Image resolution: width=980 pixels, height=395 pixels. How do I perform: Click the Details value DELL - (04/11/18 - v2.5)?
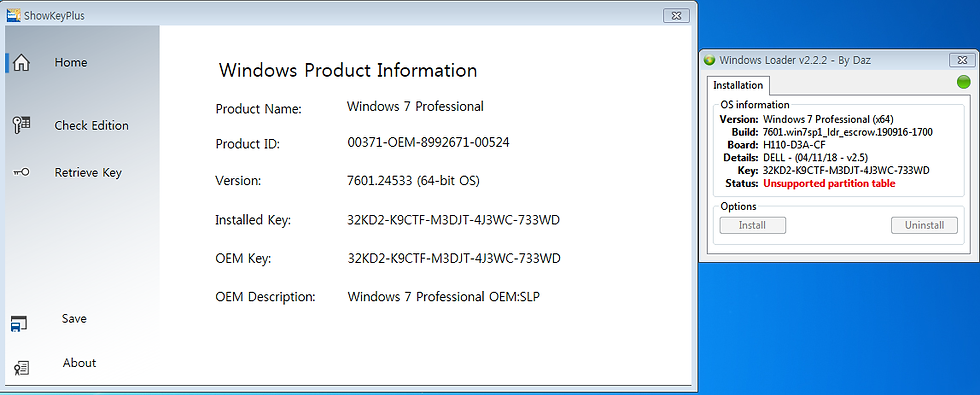[x=816, y=157]
